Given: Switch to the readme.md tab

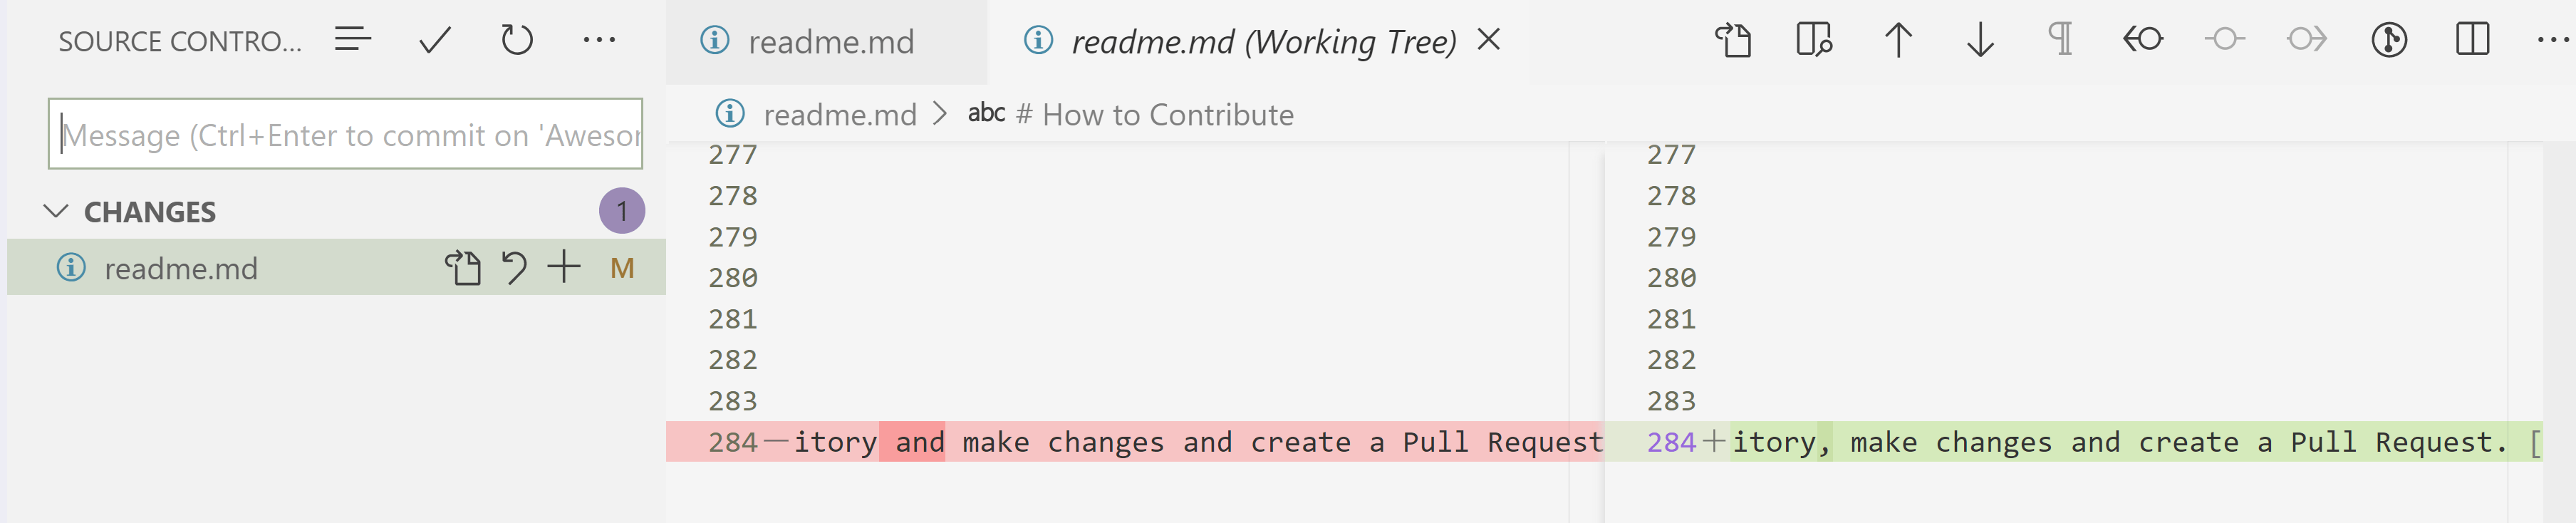Looking at the screenshot, I should pyautogui.click(x=829, y=42).
